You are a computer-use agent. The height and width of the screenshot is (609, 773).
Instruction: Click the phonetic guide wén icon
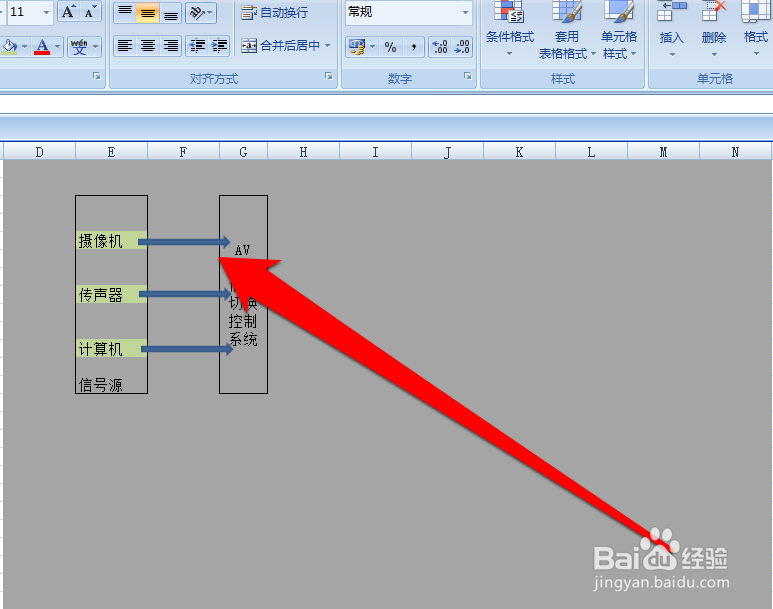(79, 47)
